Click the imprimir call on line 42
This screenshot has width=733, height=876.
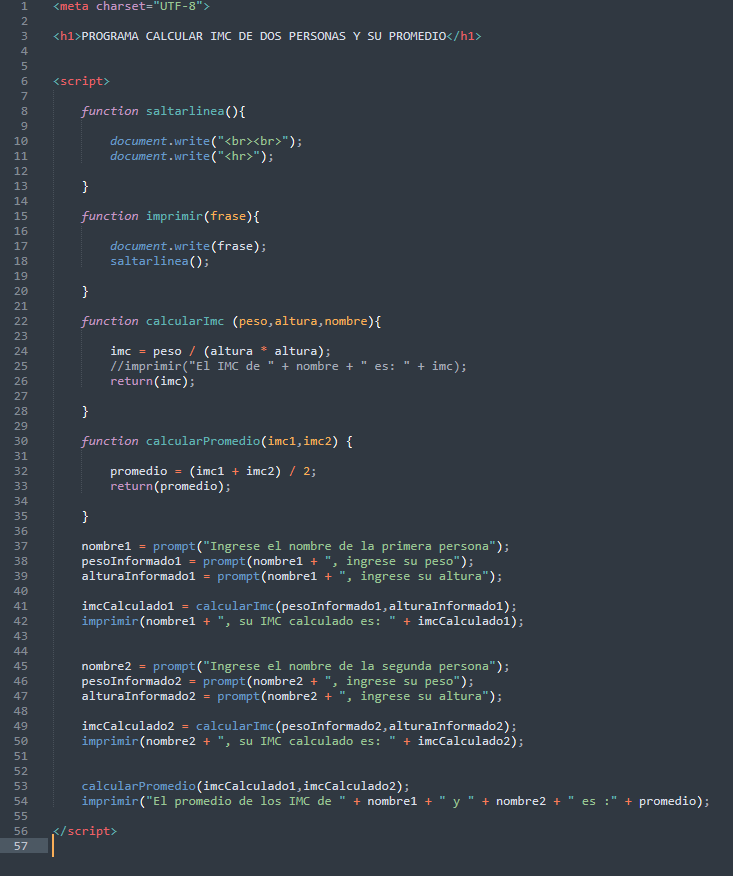tap(303, 621)
